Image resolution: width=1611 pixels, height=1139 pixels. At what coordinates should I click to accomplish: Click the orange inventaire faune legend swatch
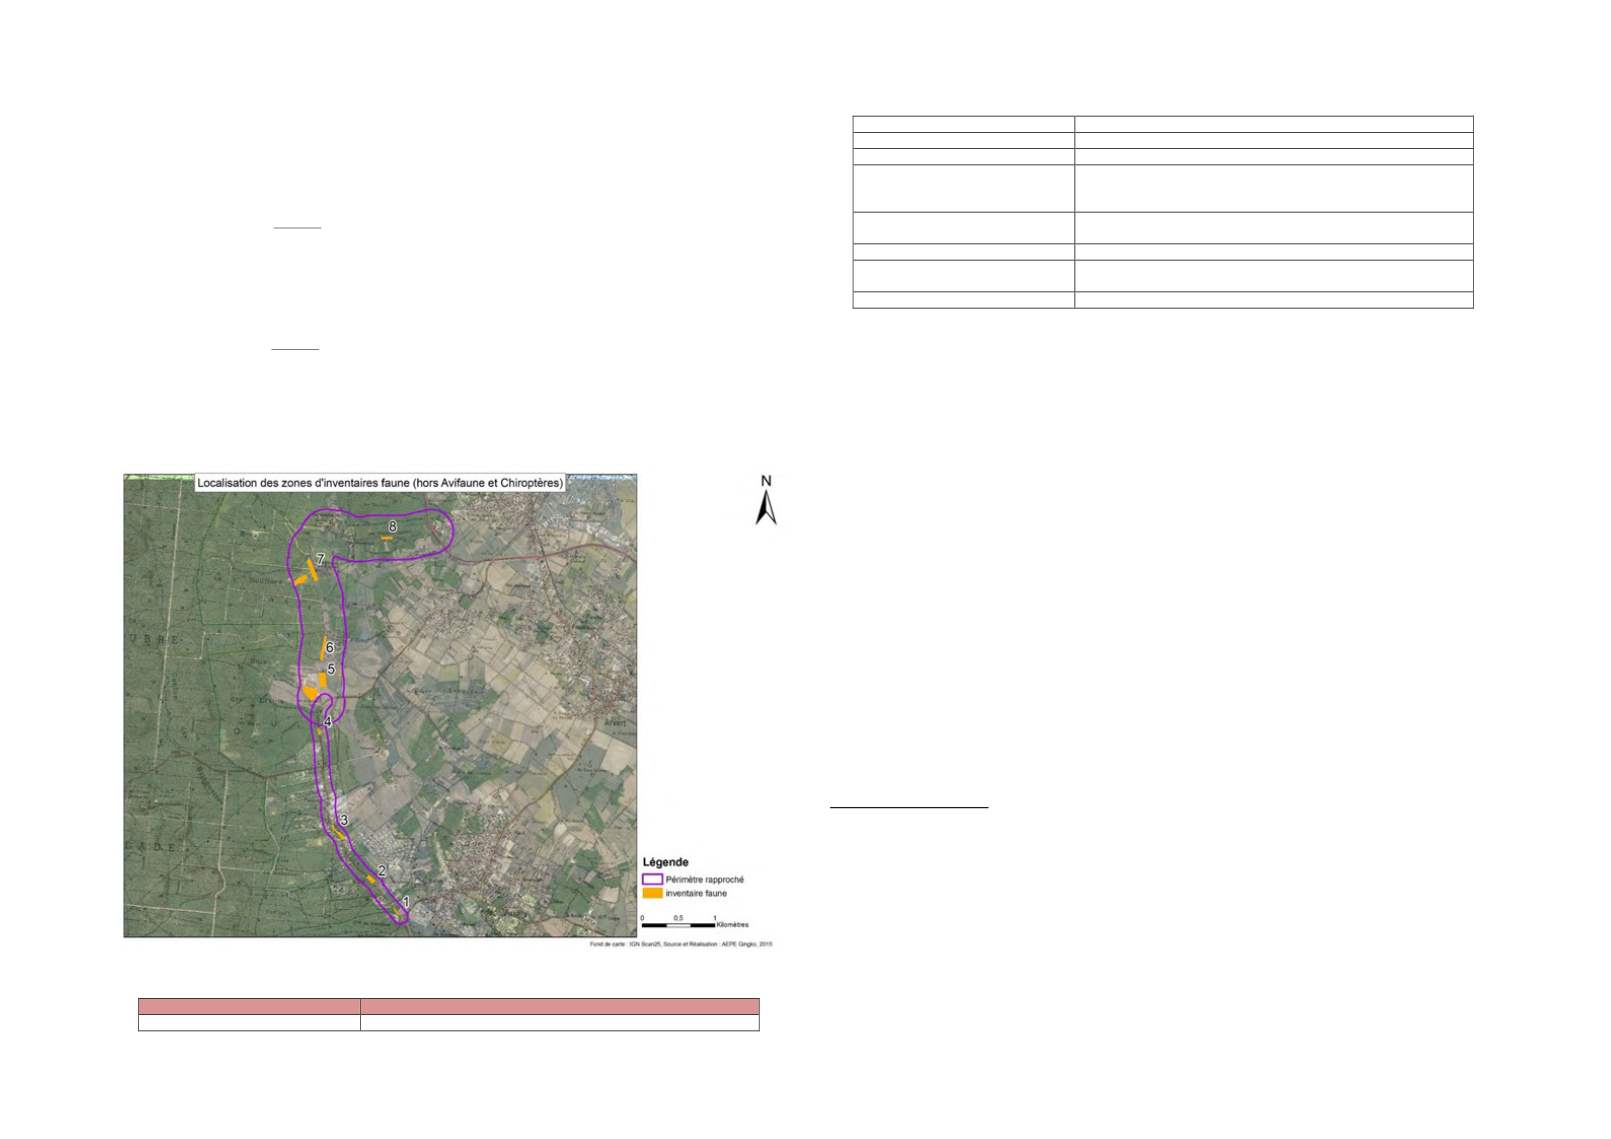tap(652, 893)
